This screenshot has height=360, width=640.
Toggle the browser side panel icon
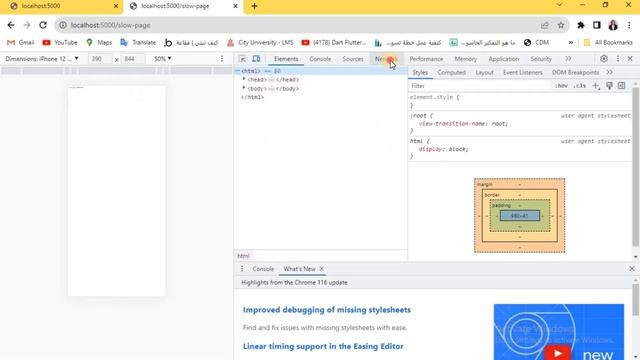pos(597,25)
